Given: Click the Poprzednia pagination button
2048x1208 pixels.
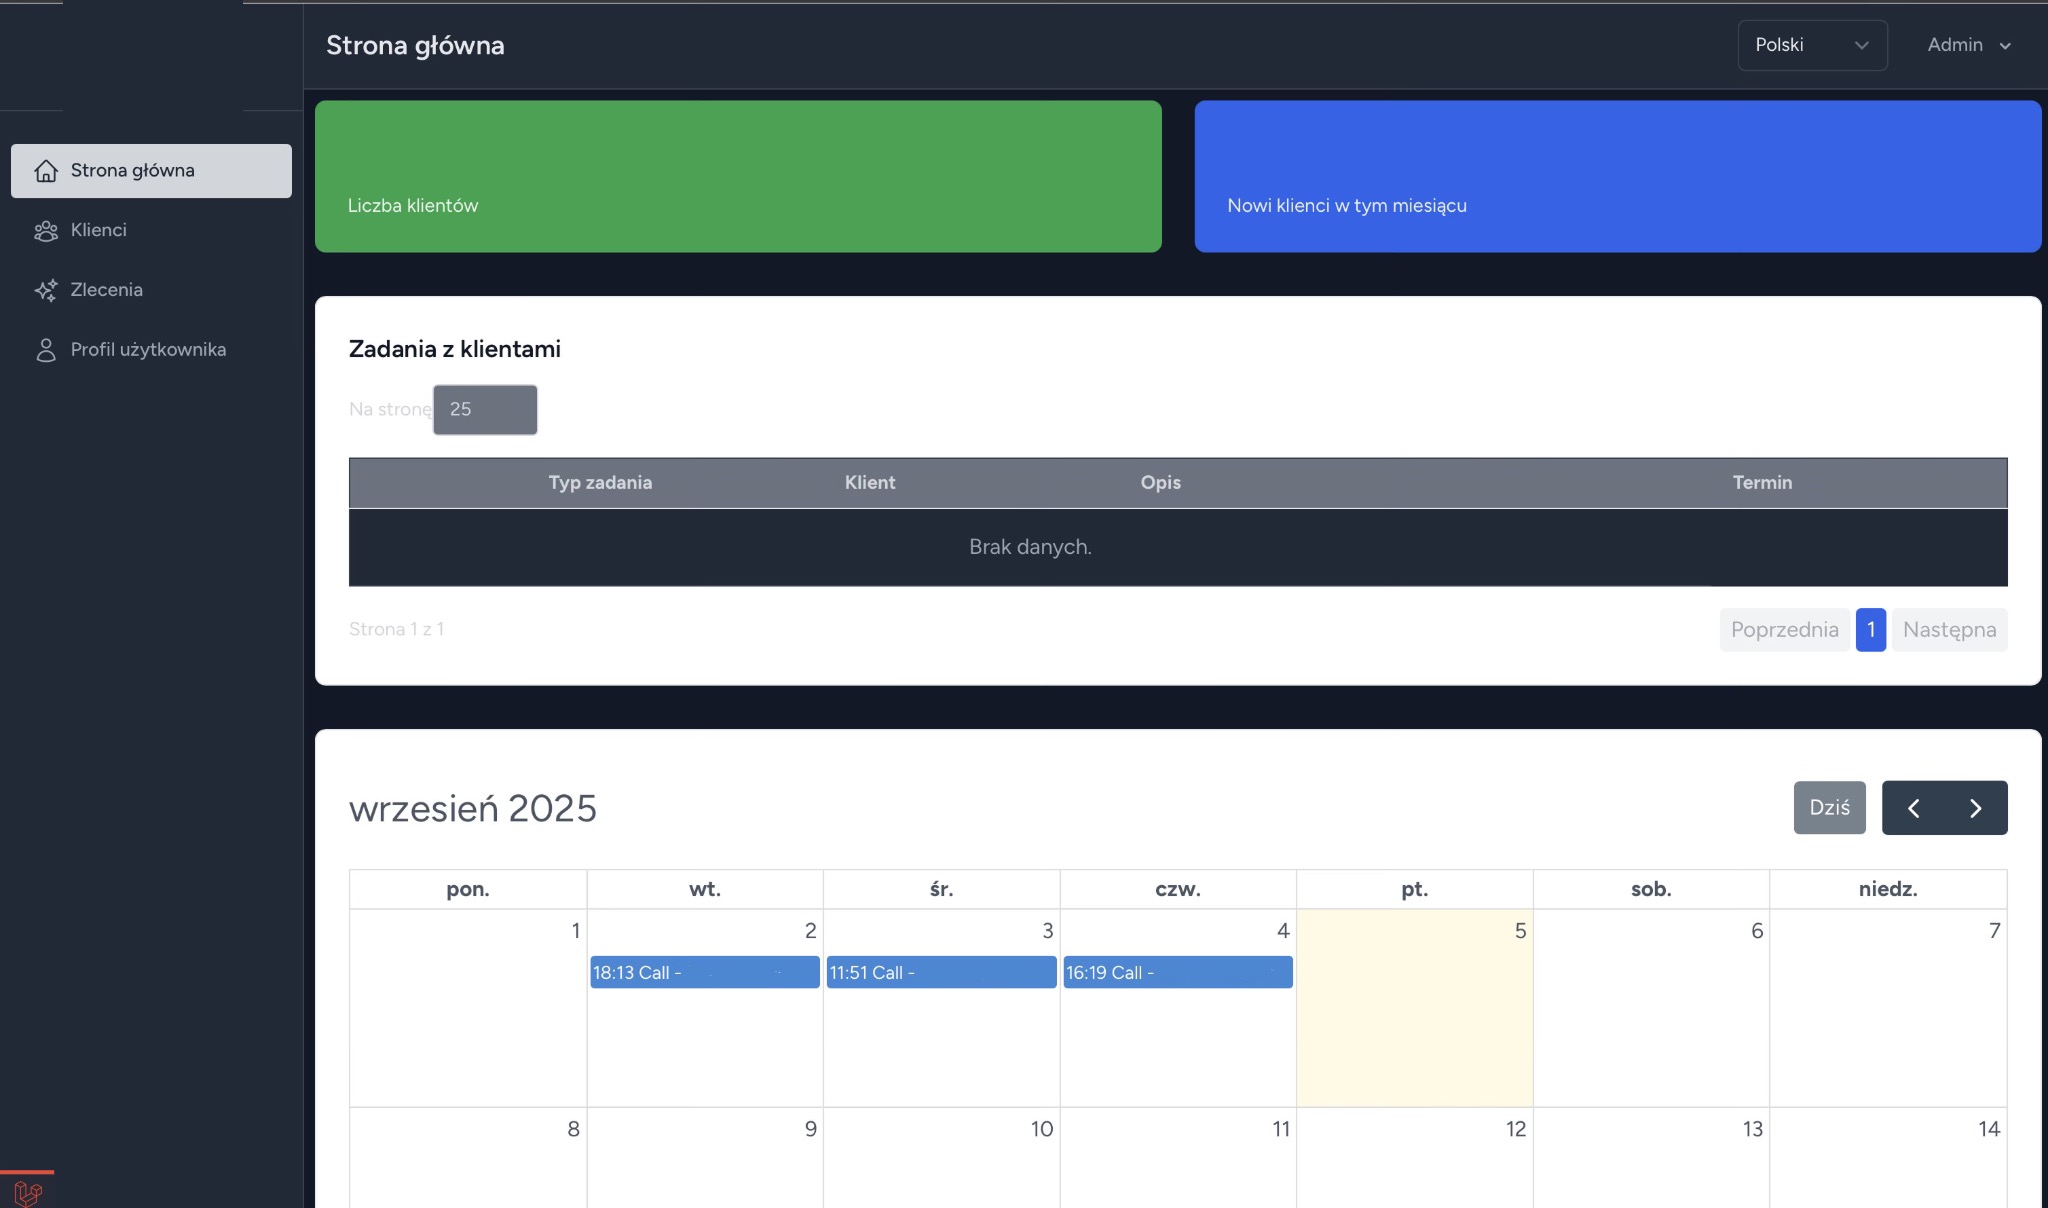Looking at the screenshot, I should point(1784,629).
